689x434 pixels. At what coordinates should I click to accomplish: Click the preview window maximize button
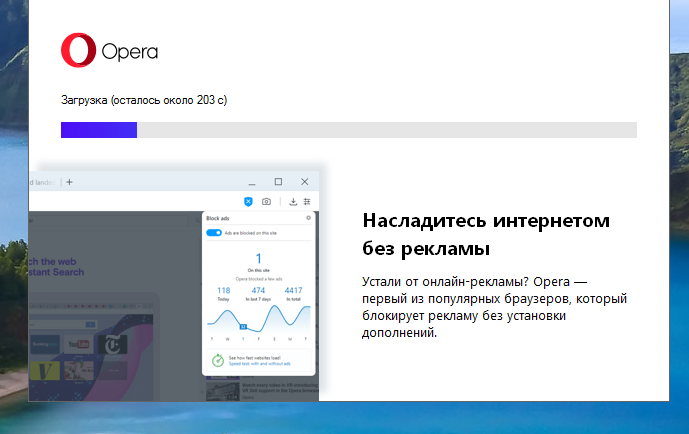pyautogui.click(x=278, y=181)
